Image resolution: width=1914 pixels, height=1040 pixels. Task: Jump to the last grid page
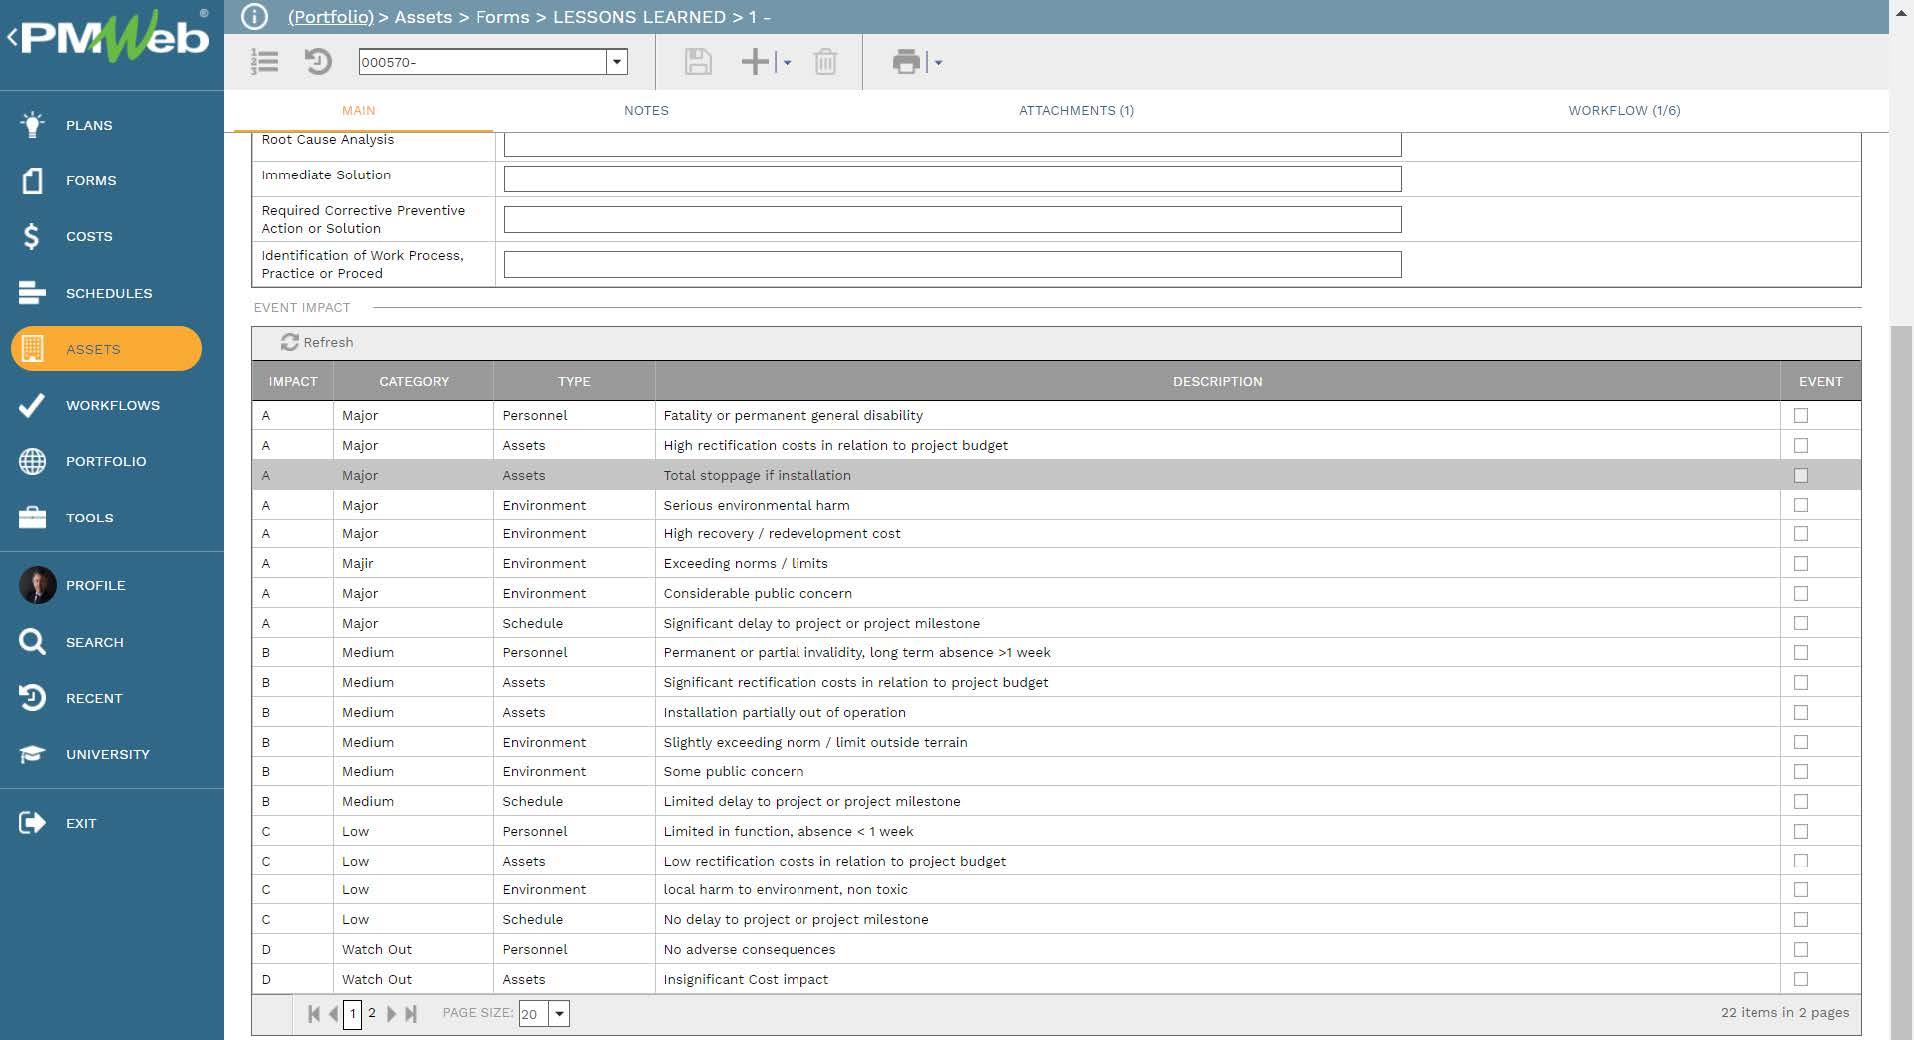click(x=410, y=1014)
